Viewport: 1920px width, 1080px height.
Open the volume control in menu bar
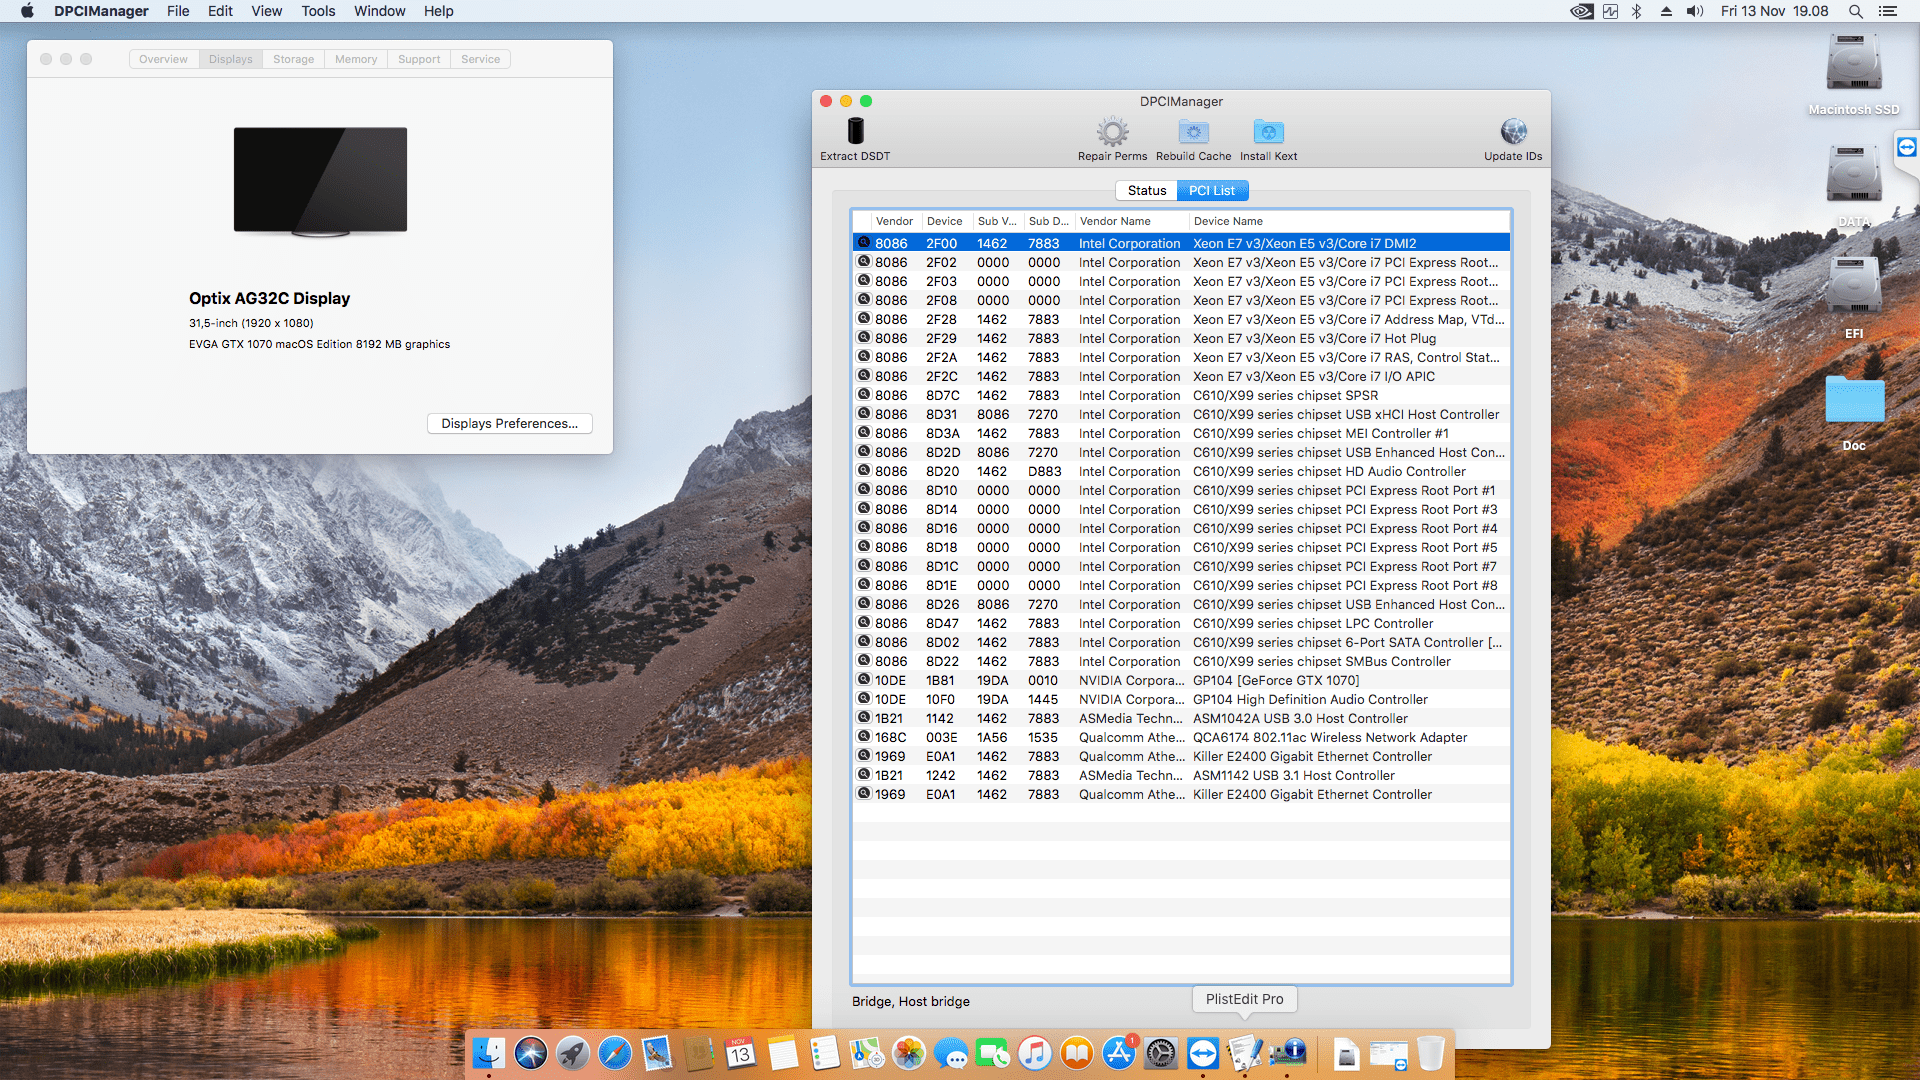click(1694, 11)
